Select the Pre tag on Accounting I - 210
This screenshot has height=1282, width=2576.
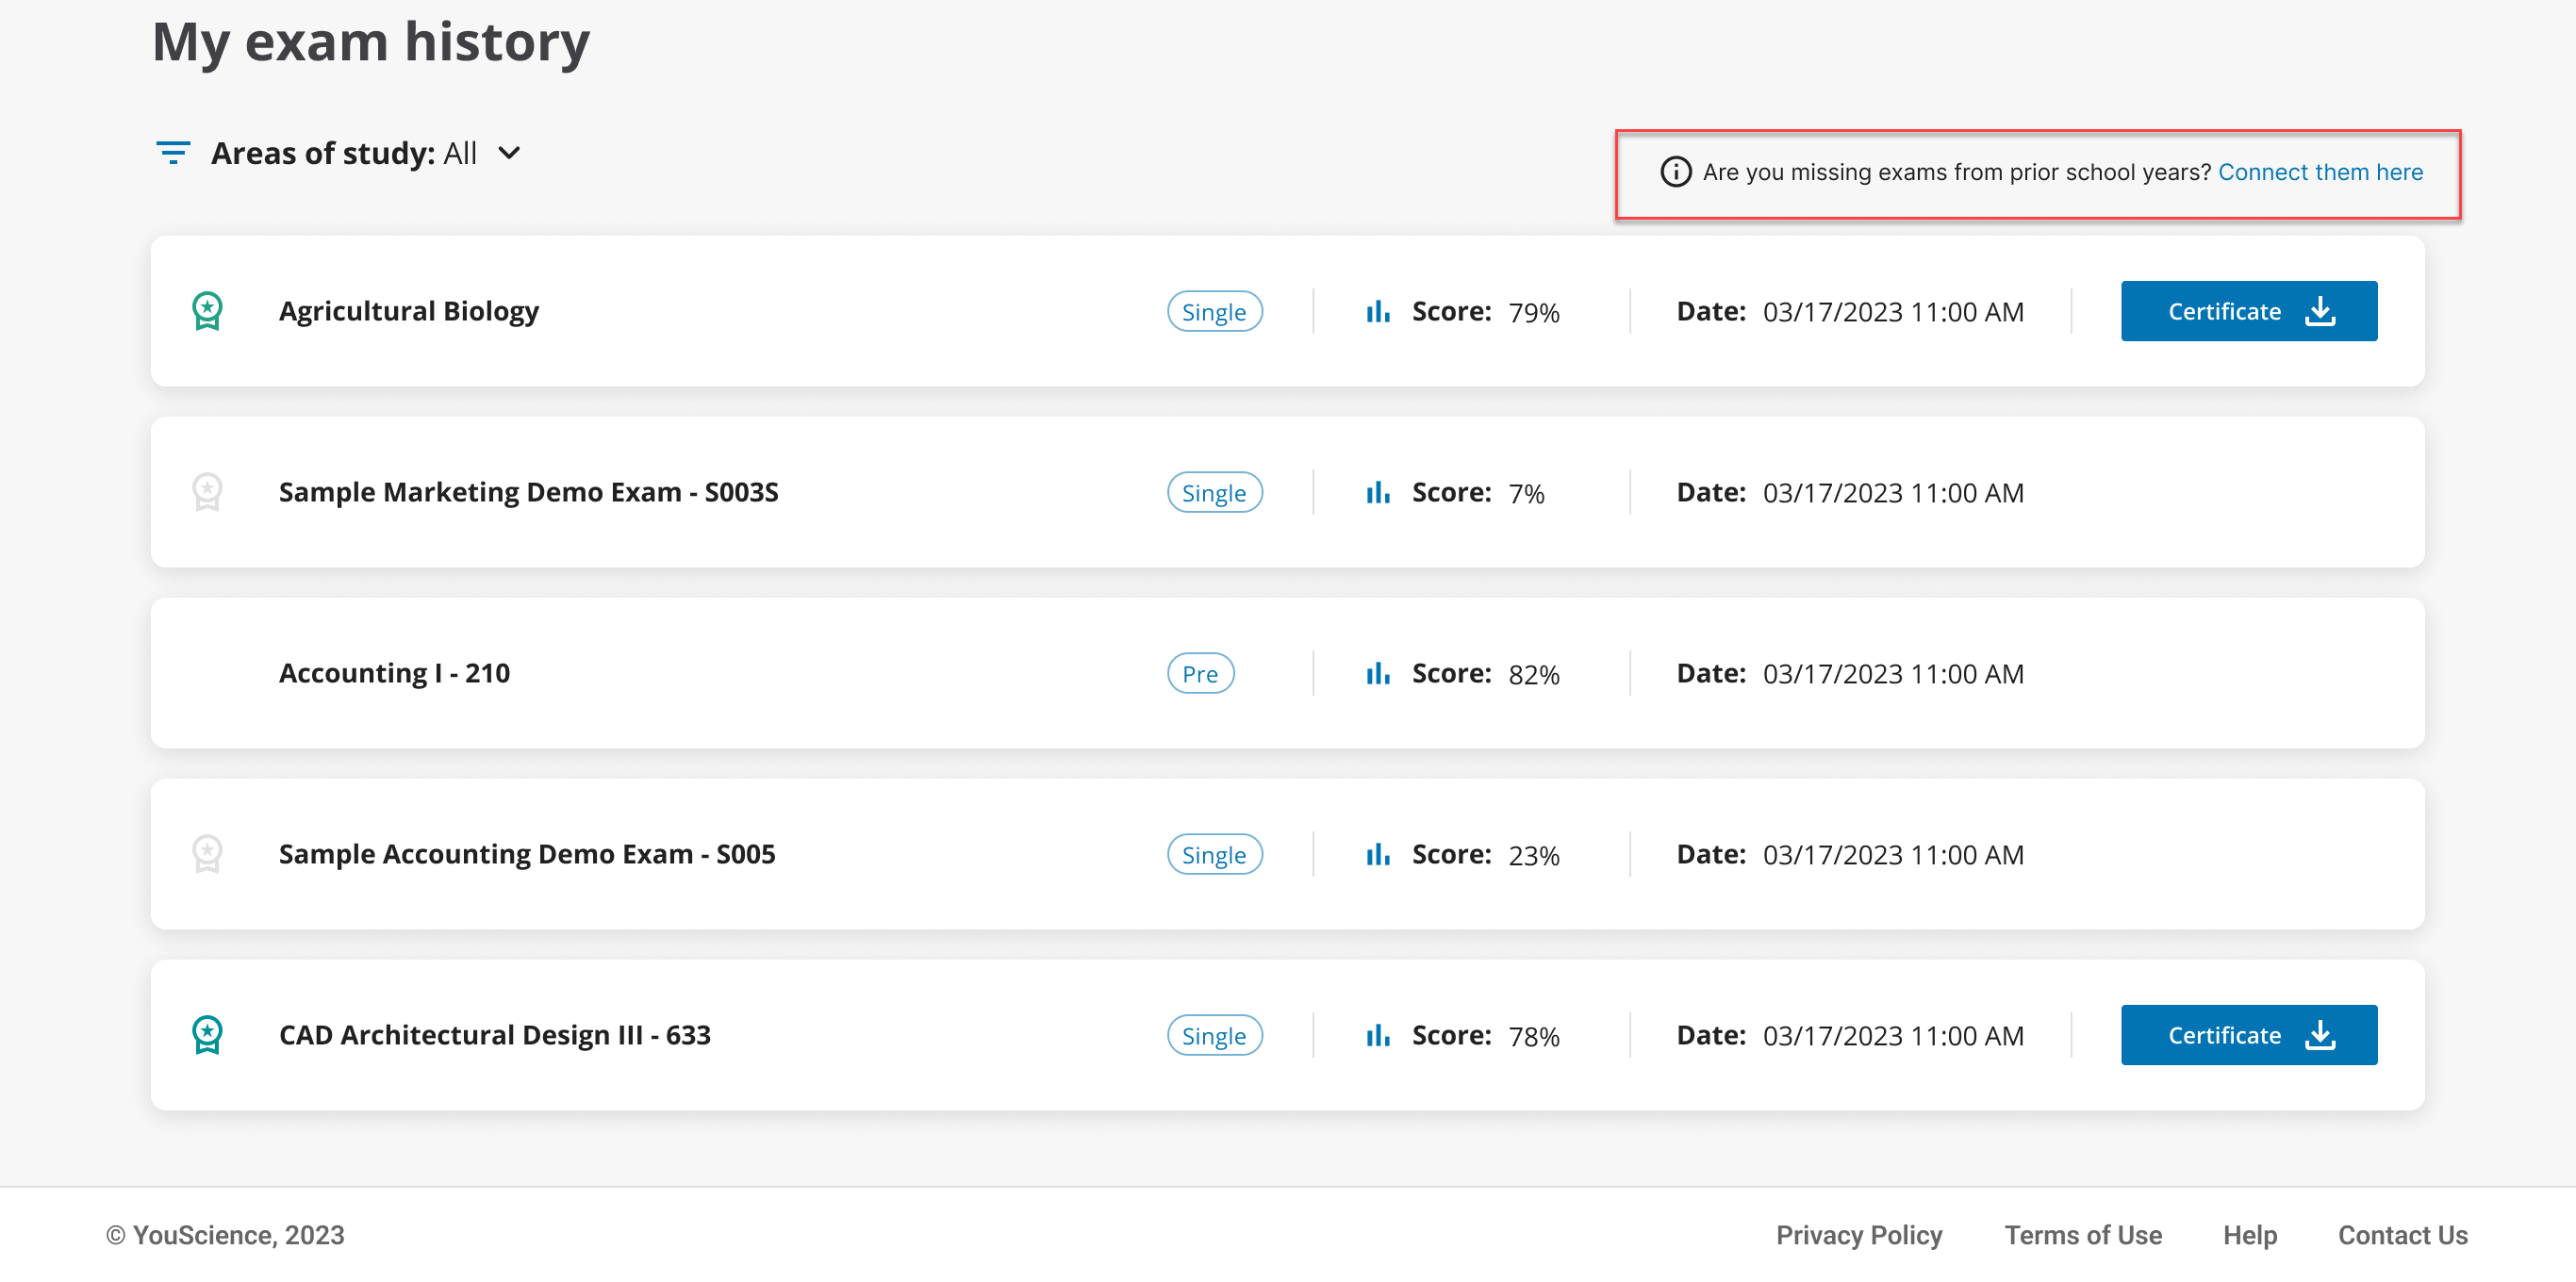point(1199,674)
